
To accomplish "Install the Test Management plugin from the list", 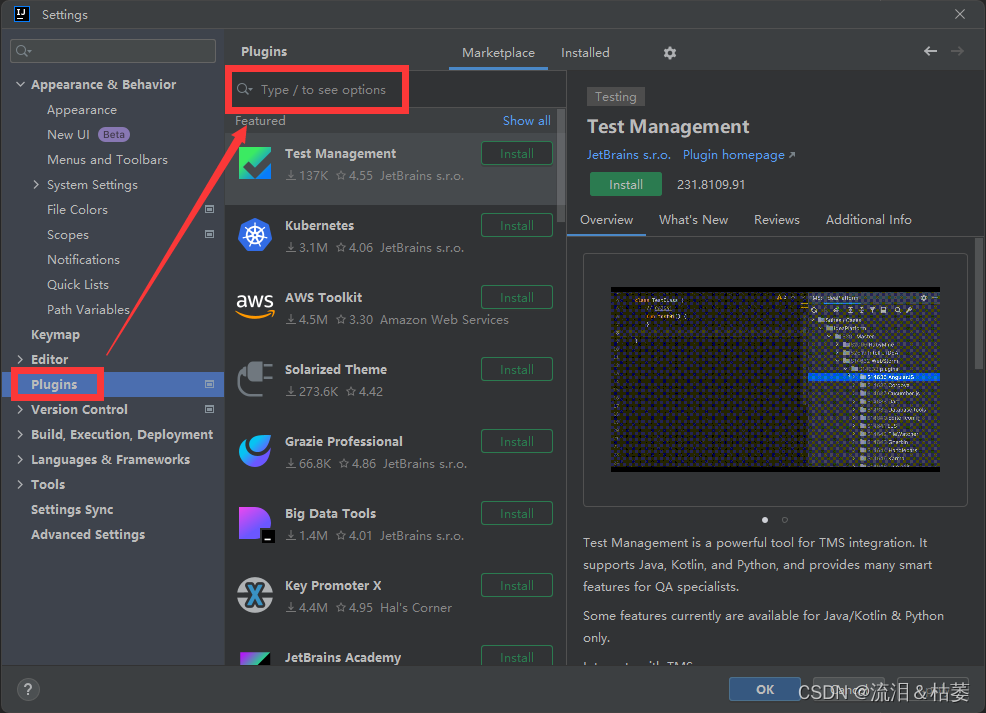I will [517, 153].
